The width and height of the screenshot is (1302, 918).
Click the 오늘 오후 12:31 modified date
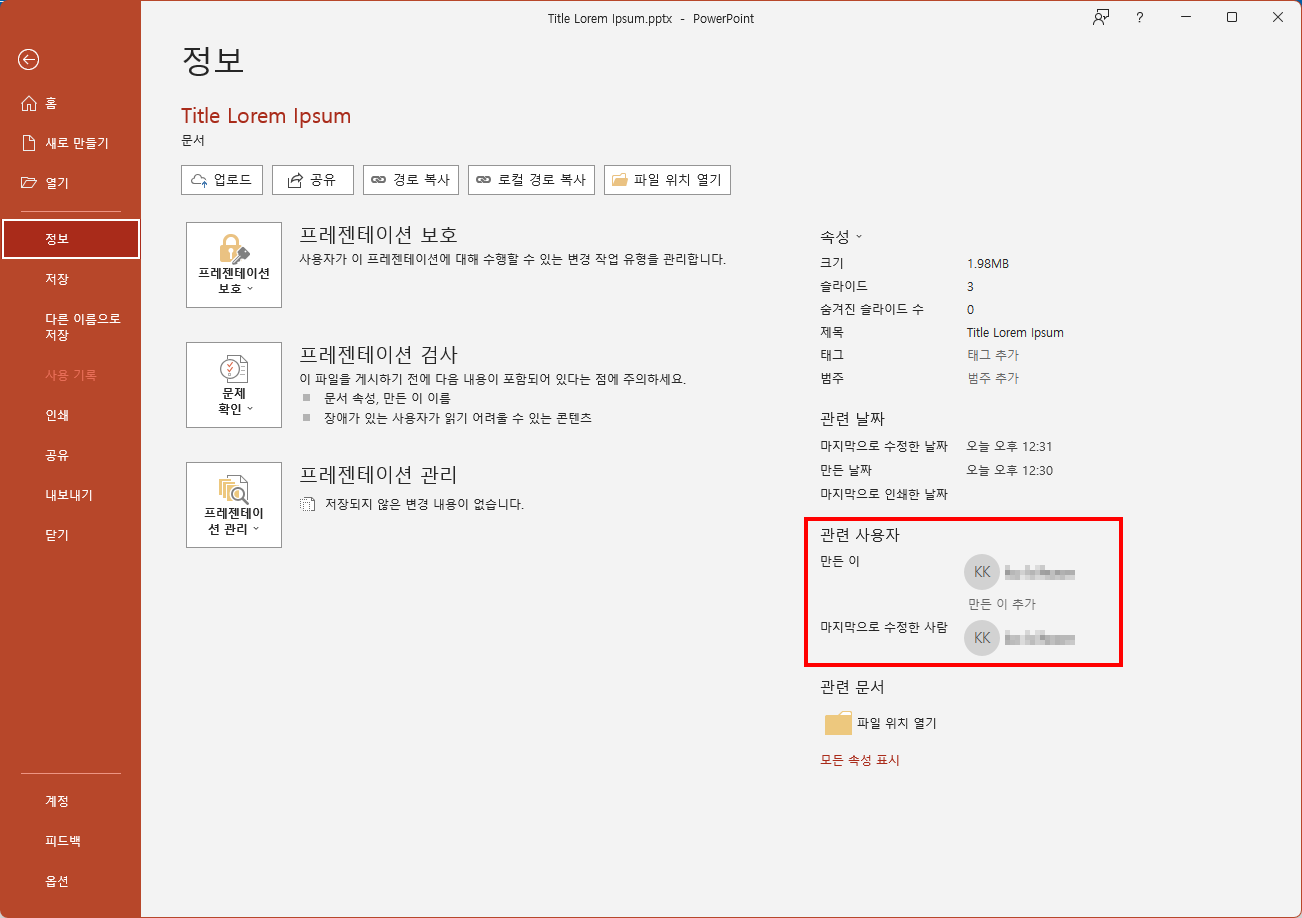point(1010,446)
